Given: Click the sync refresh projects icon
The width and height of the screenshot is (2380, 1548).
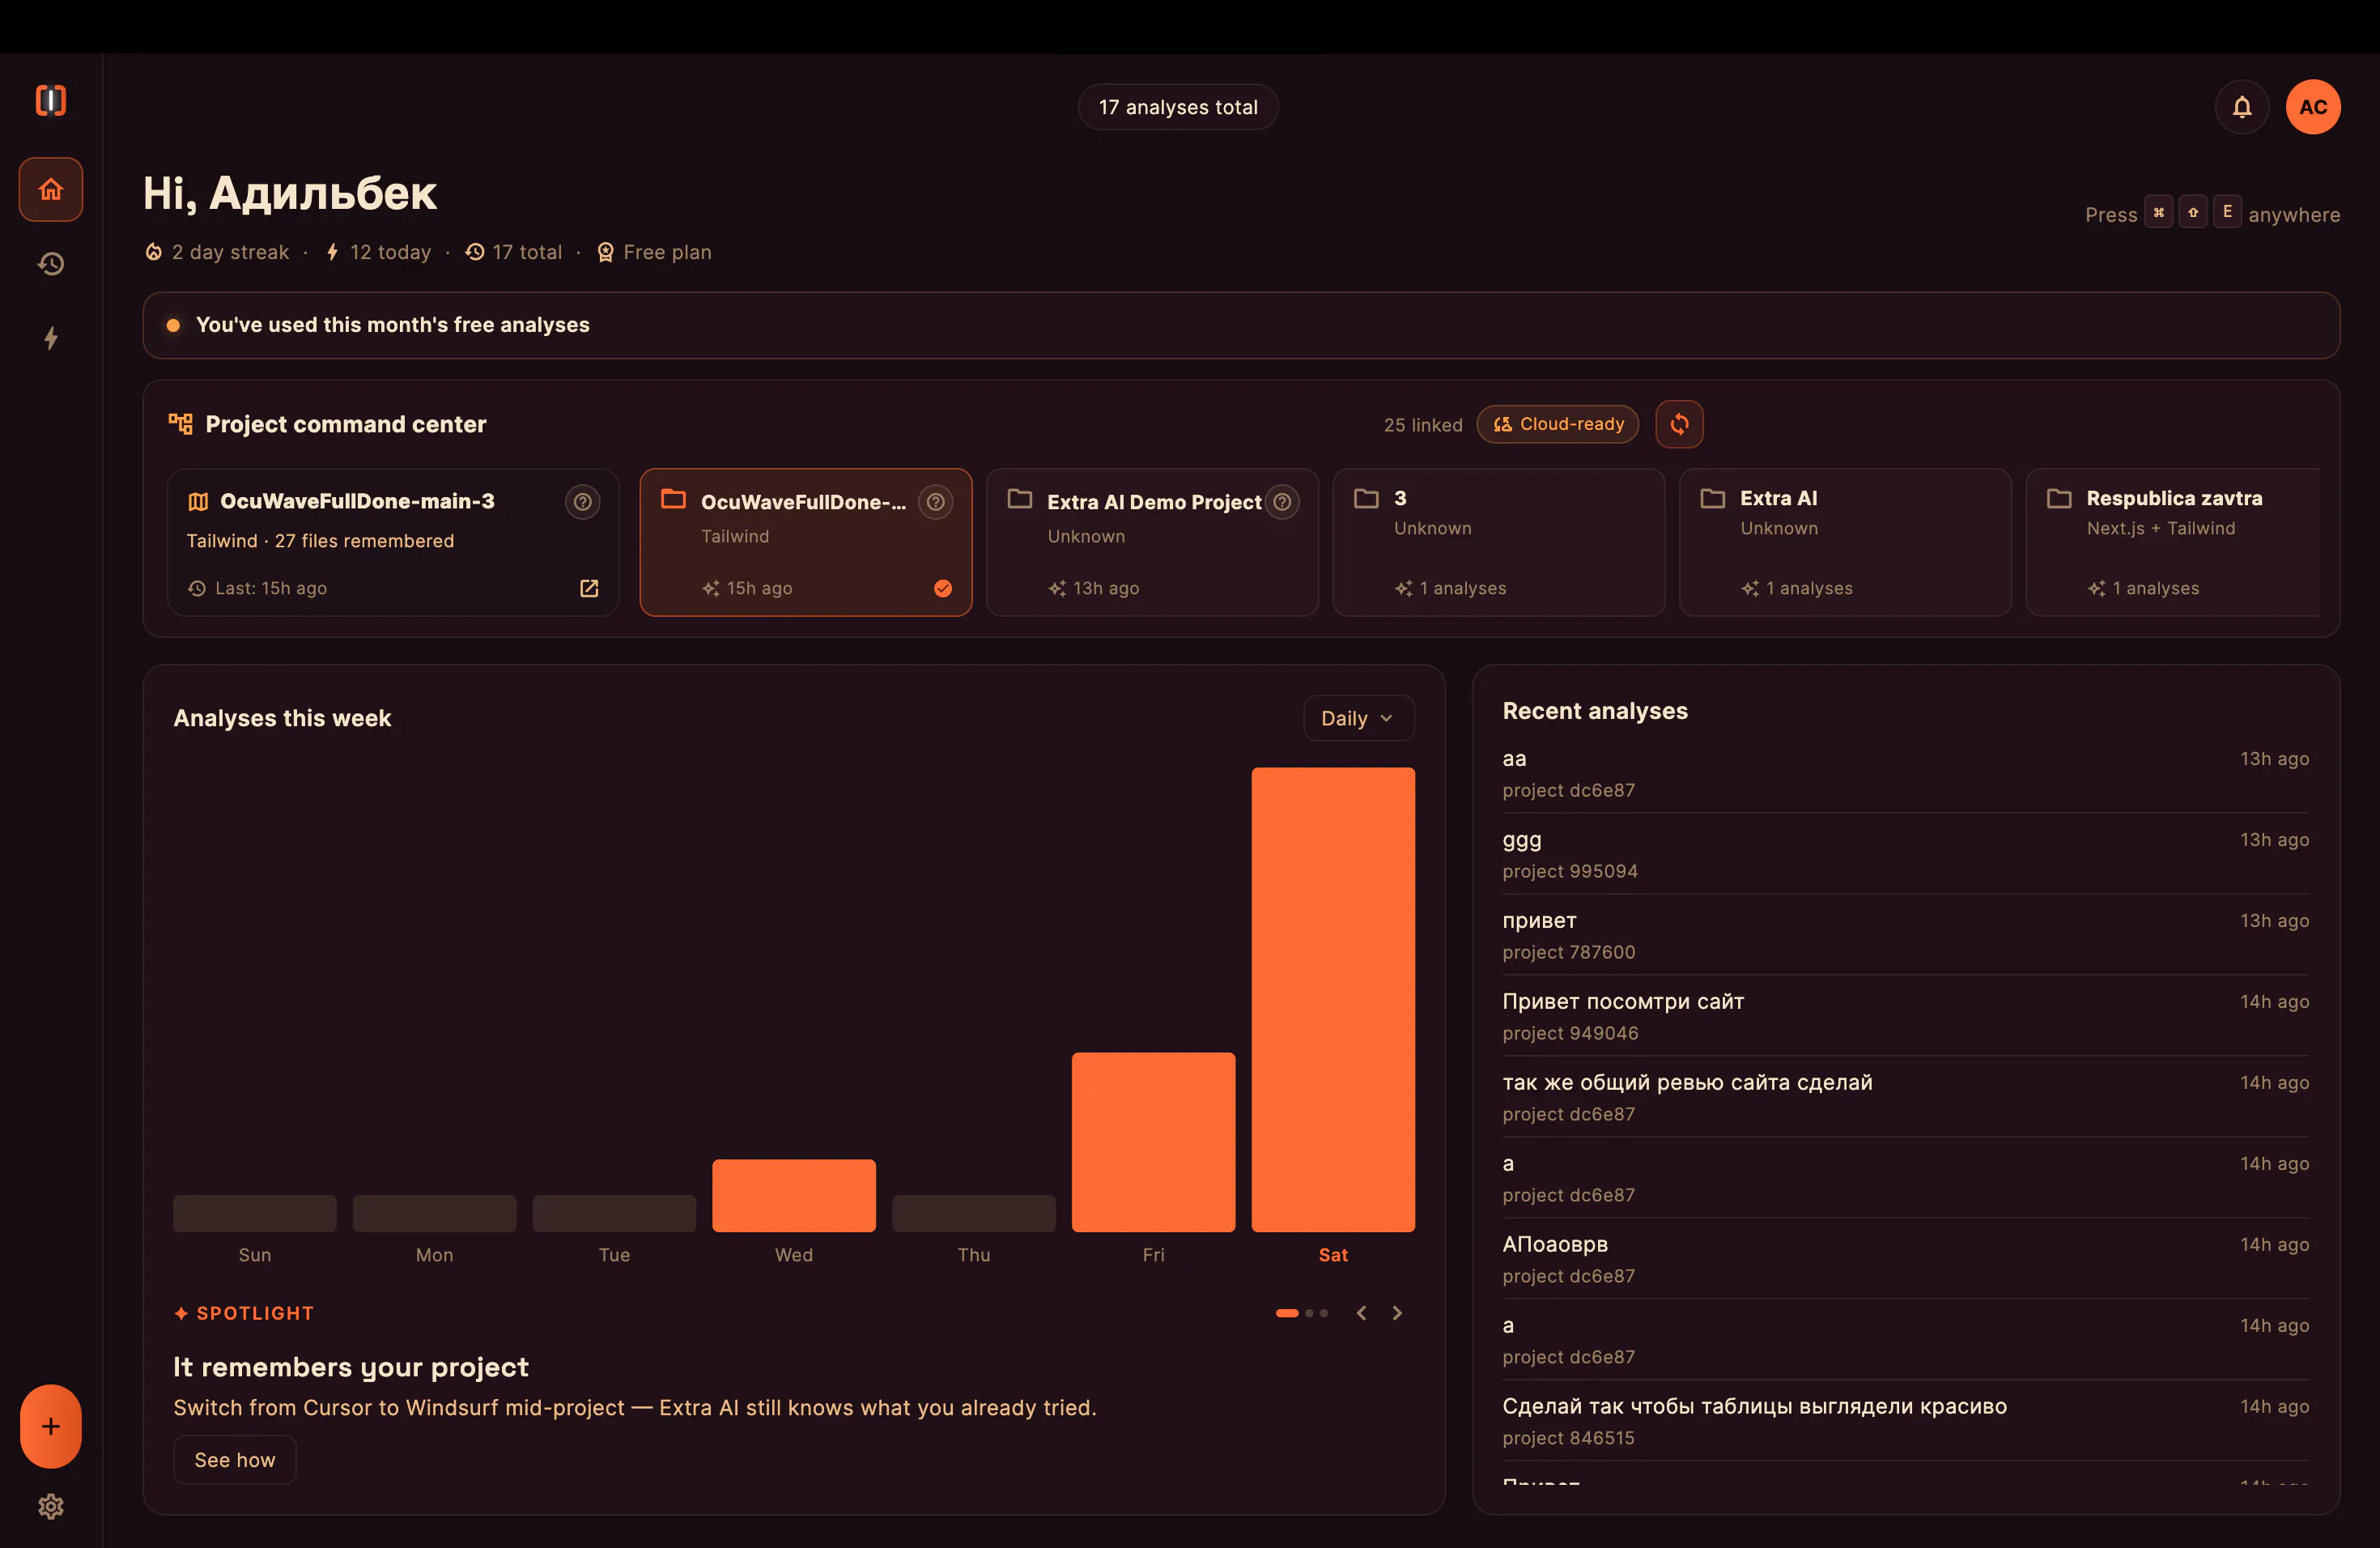Looking at the screenshot, I should pyautogui.click(x=1679, y=424).
